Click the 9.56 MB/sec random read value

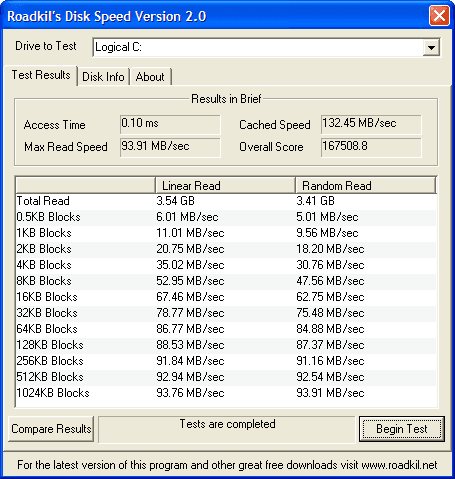click(x=327, y=233)
